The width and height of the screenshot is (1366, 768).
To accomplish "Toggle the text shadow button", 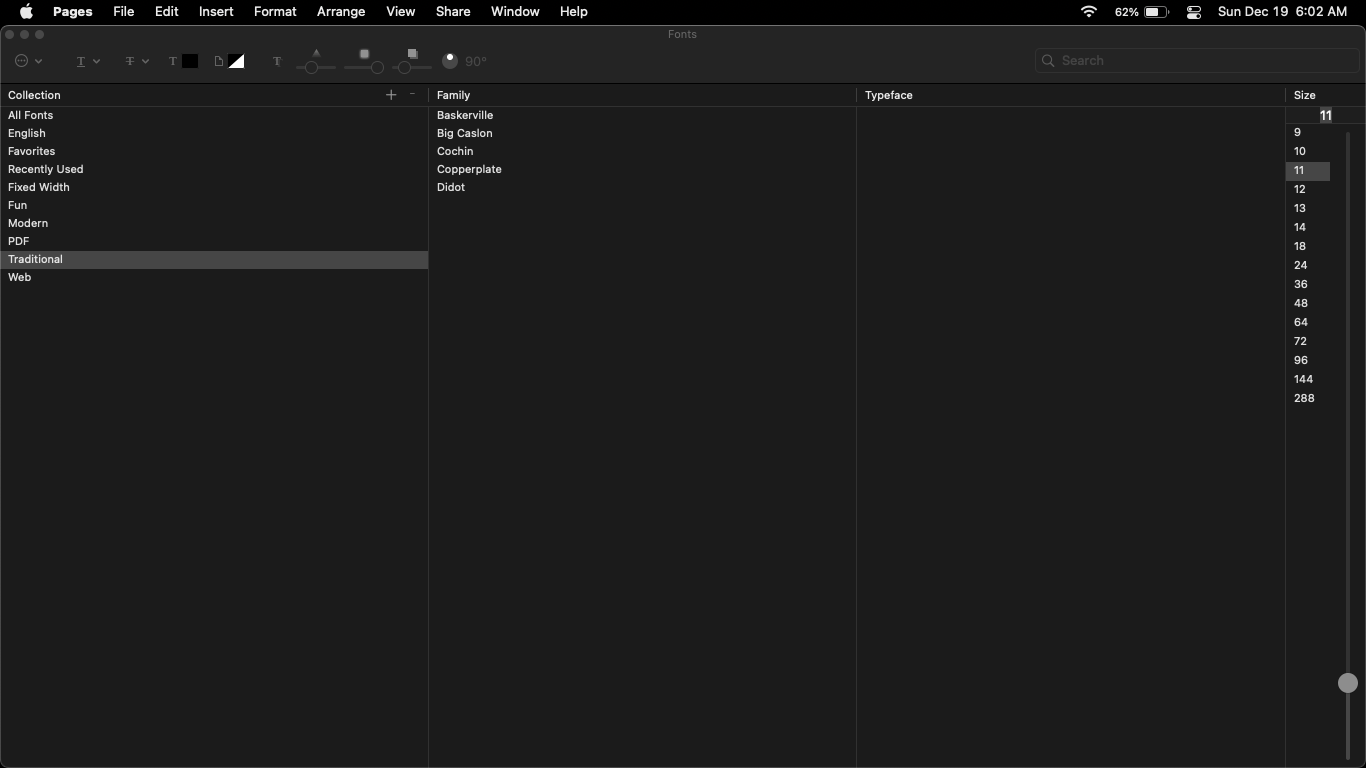I will (277, 61).
